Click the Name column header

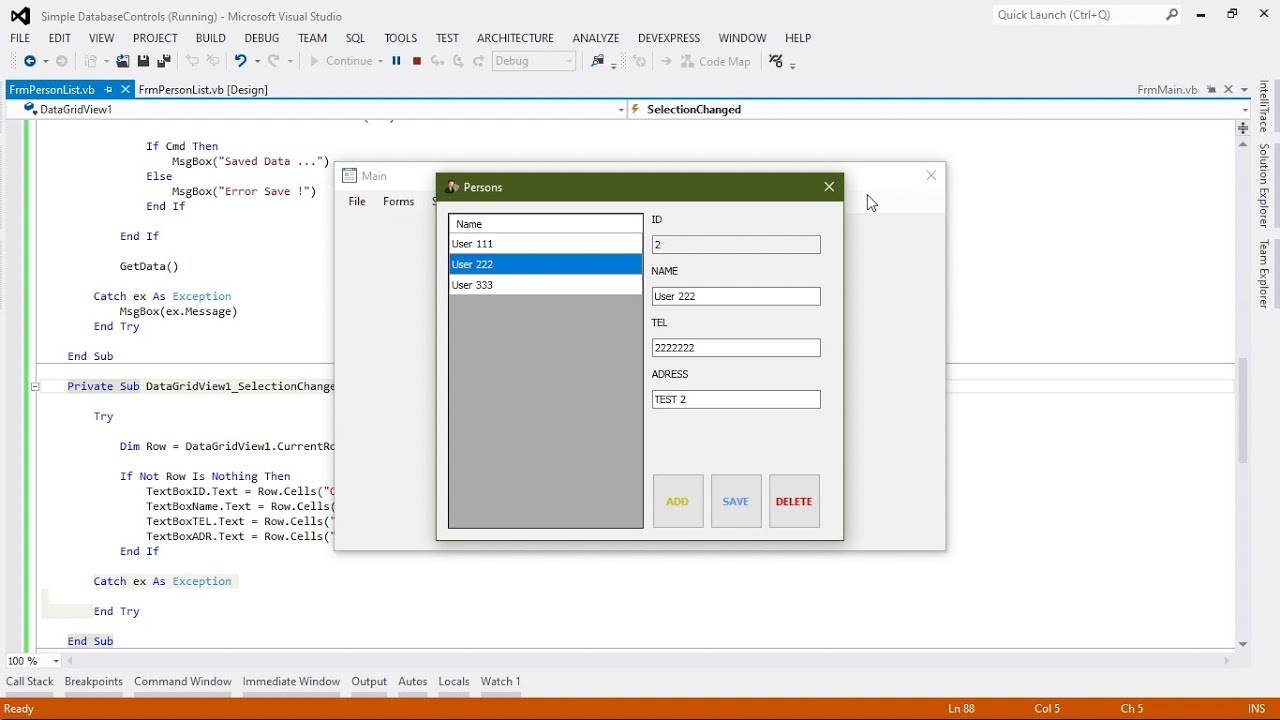[x=545, y=224]
